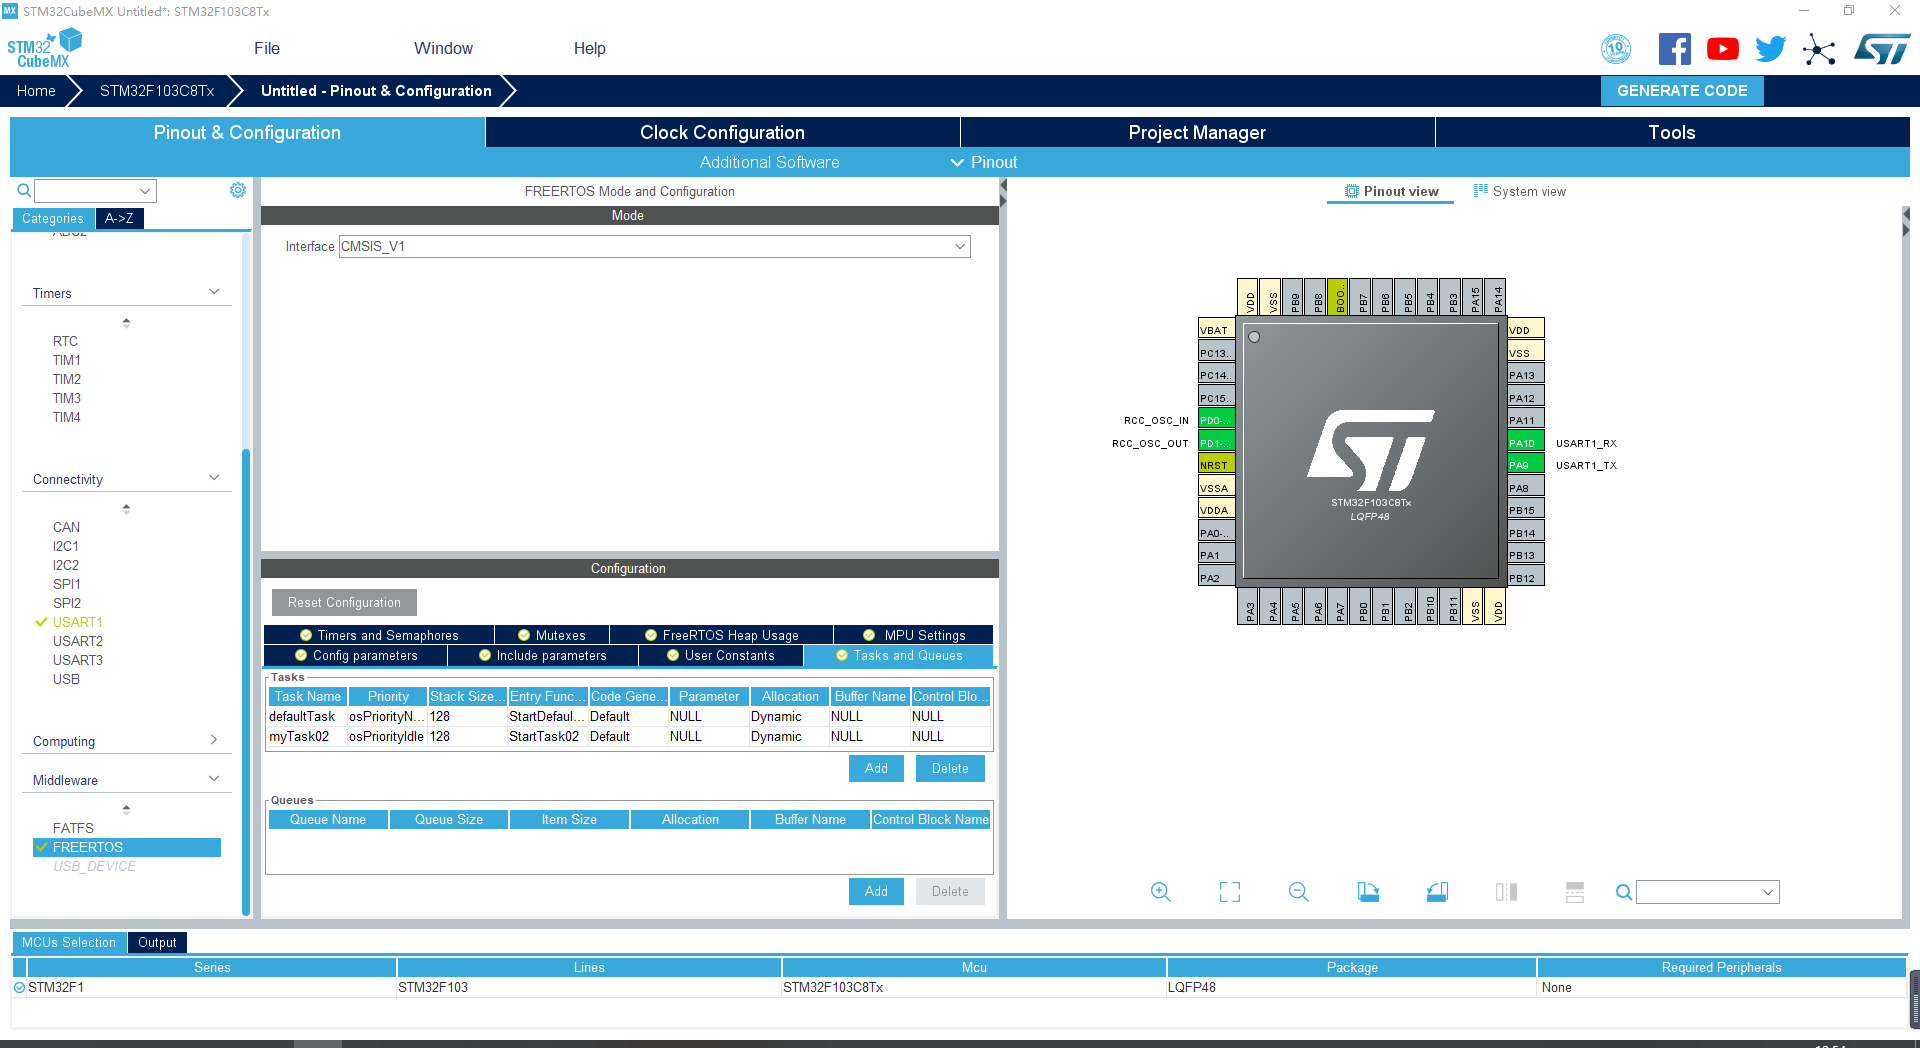Click GENERATE CODE button
Screen dimensions: 1920x1048
tap(1682, 91)
